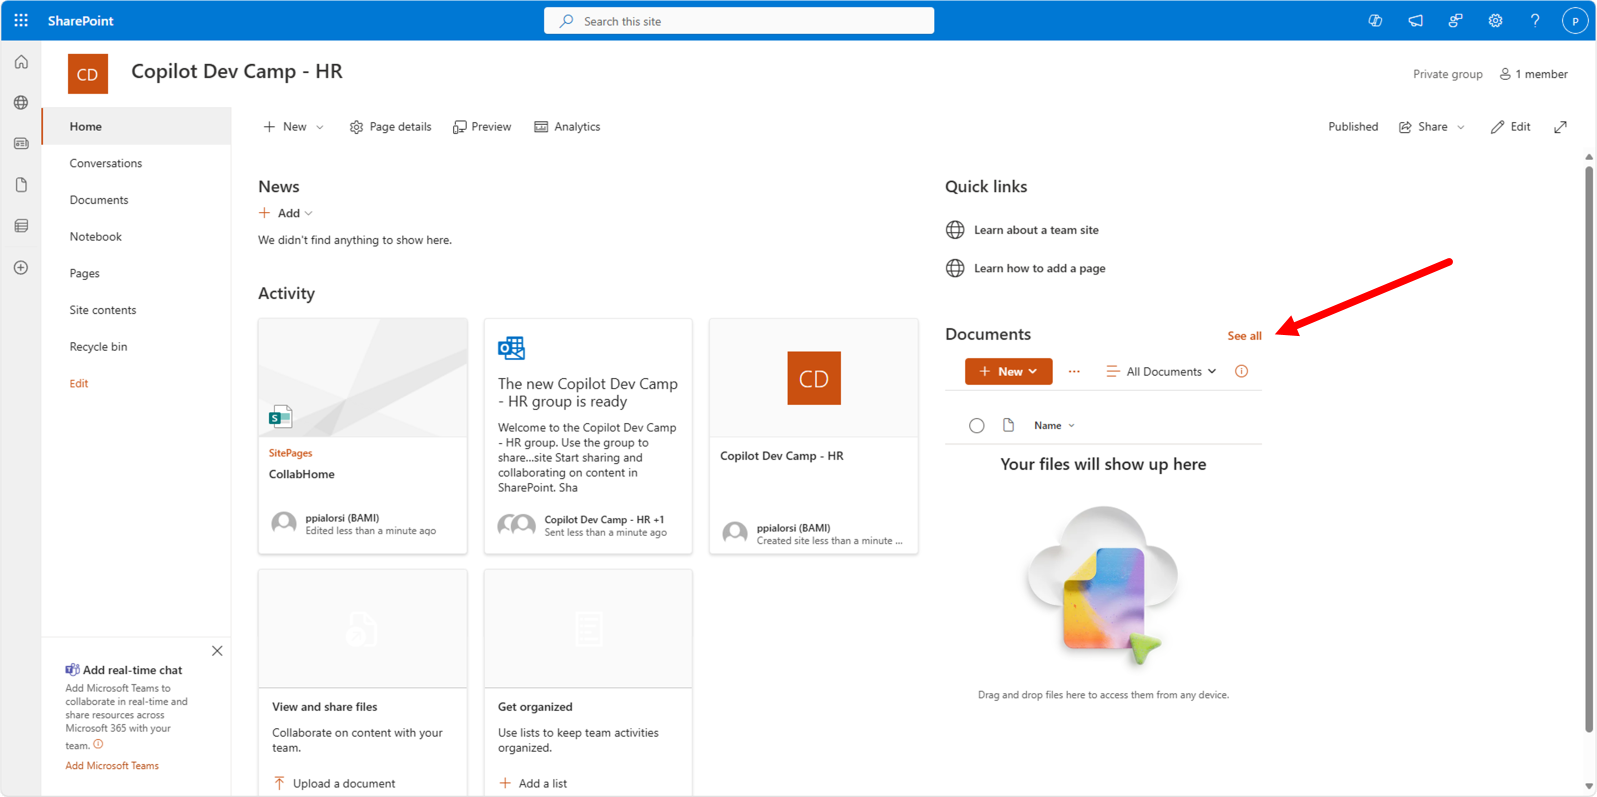Open the Outlook icon on group ready card

[x=511, y=347]
